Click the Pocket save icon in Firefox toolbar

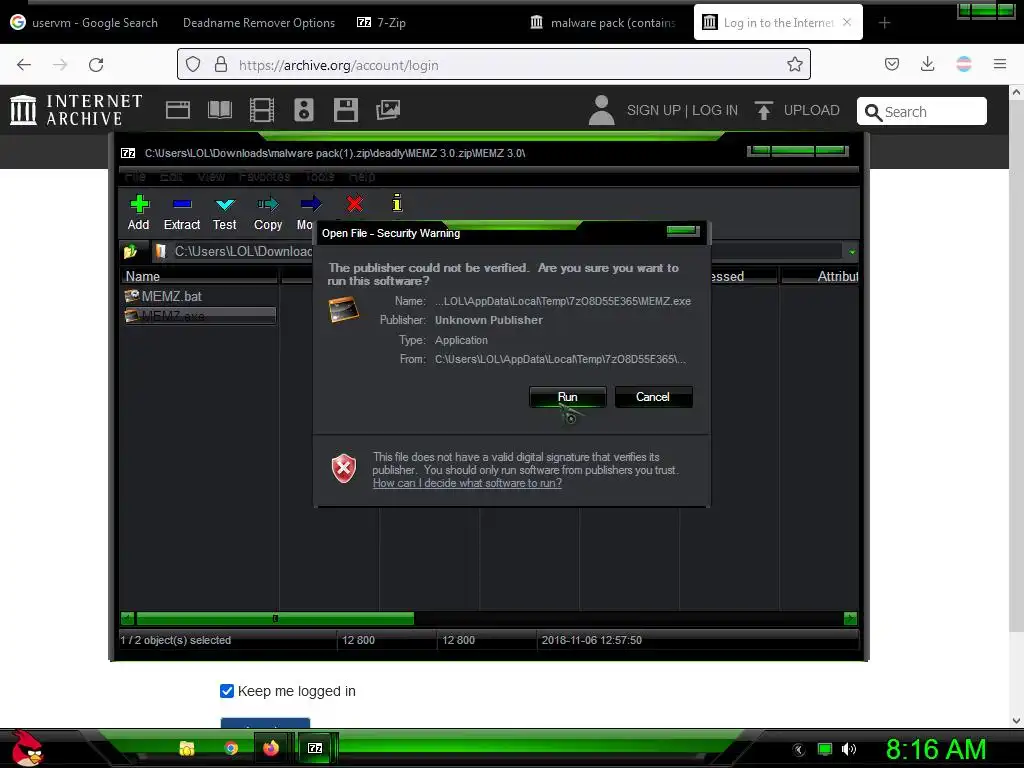892,64
